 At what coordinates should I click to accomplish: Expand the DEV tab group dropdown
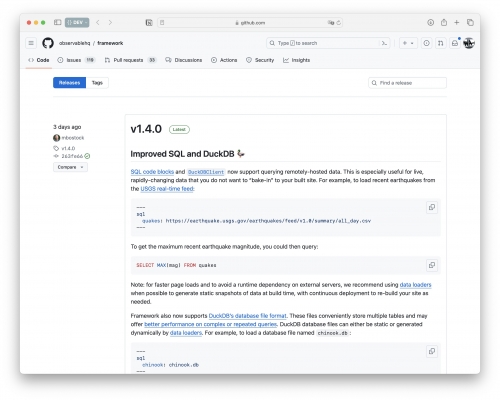click(x=77, y=22)
